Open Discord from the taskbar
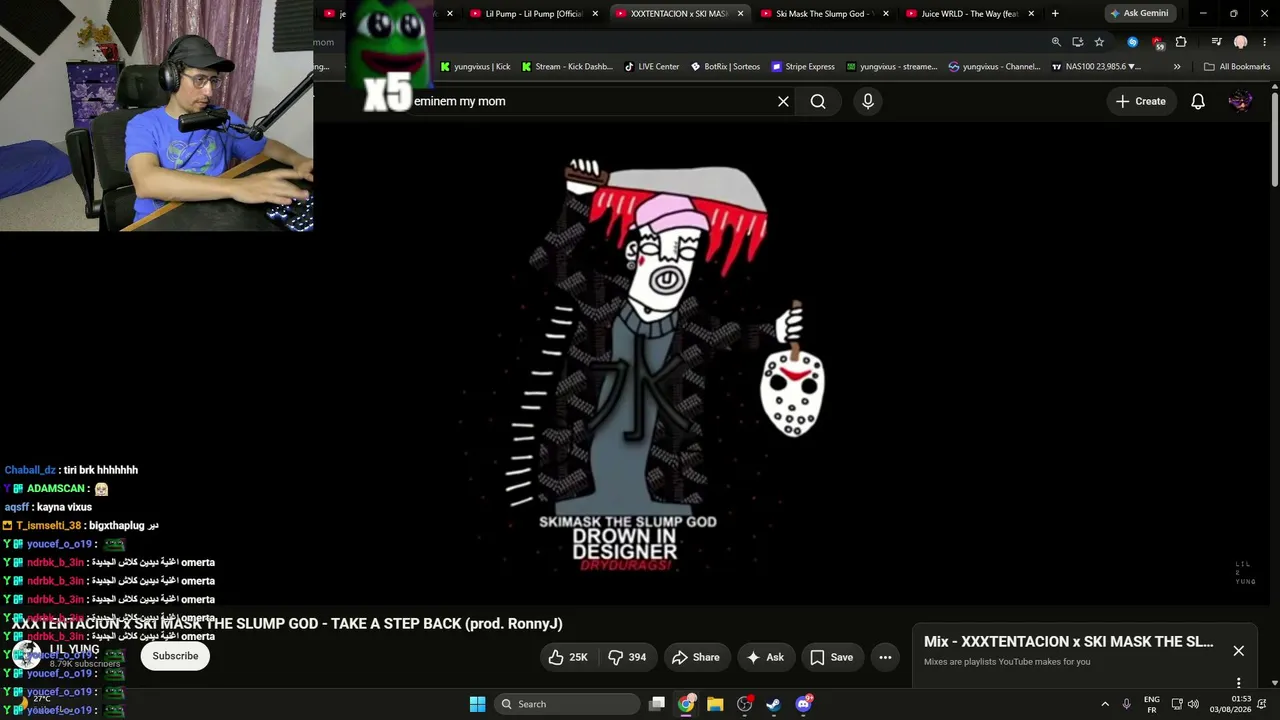 pos(803,704)
